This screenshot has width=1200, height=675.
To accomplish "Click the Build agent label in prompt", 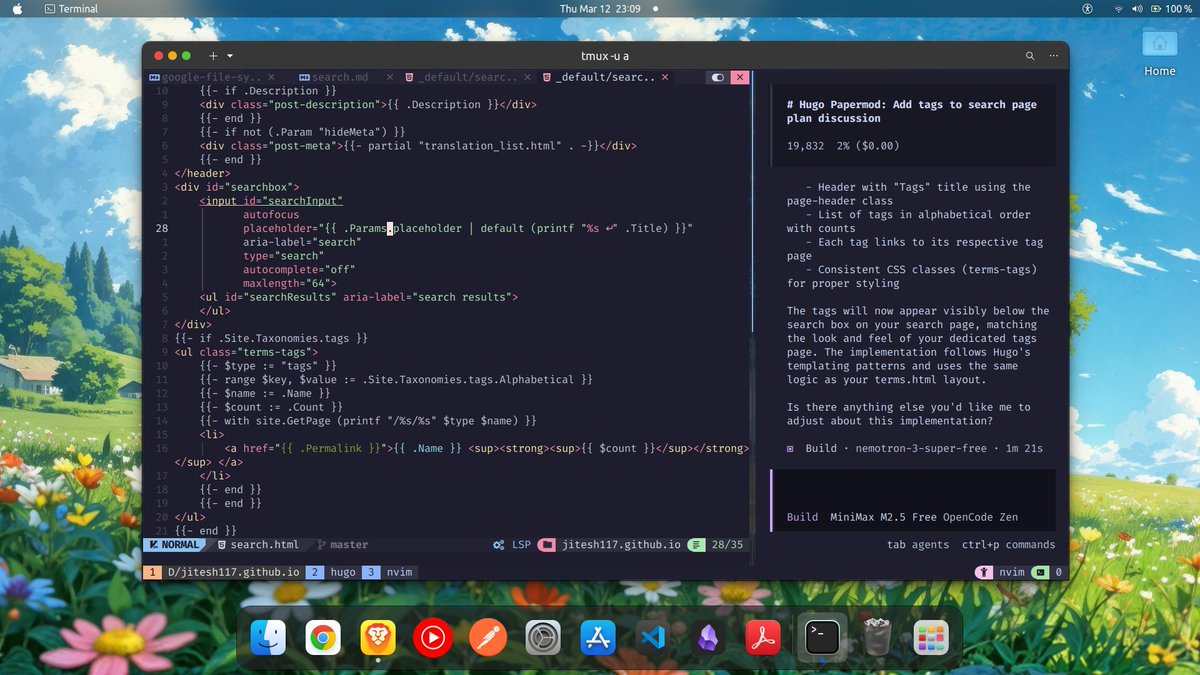I will coord(802,517).
